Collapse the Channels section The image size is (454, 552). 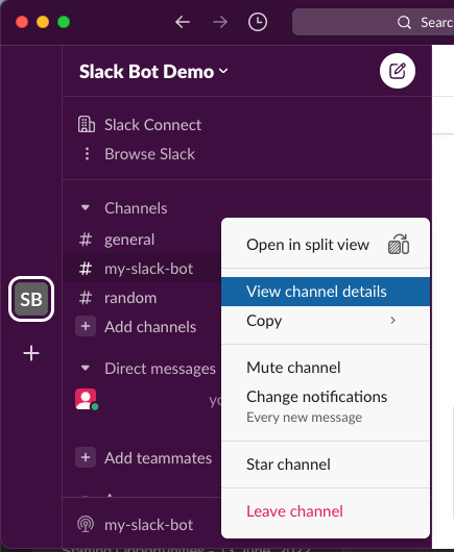(85, 208)
